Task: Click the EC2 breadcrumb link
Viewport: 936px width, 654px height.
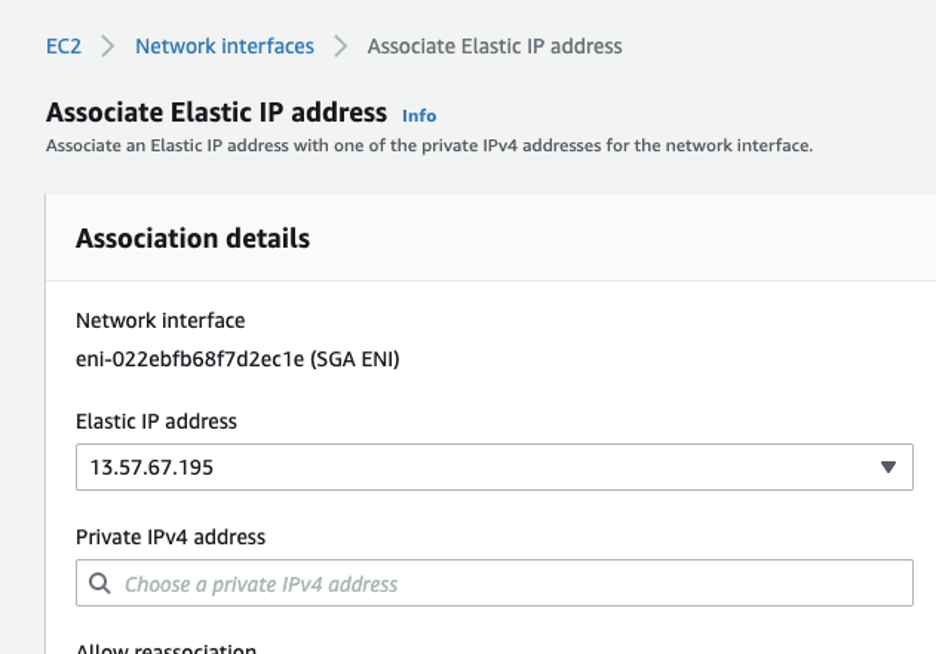Action: click(x=59, y=46)
